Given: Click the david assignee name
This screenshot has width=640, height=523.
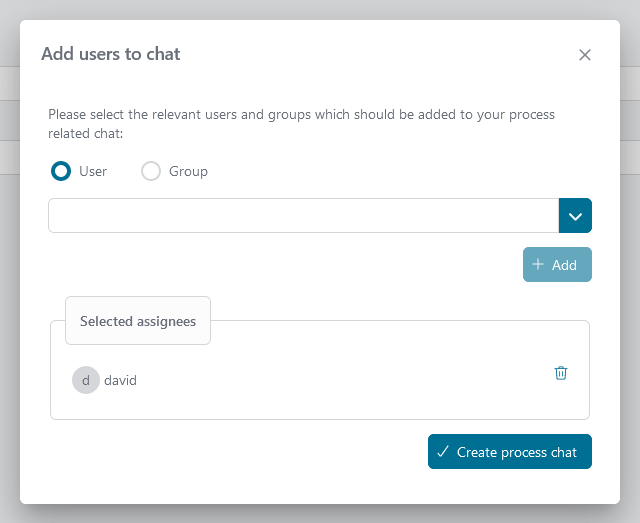Looking at the screenshot, I should point(121,381).
